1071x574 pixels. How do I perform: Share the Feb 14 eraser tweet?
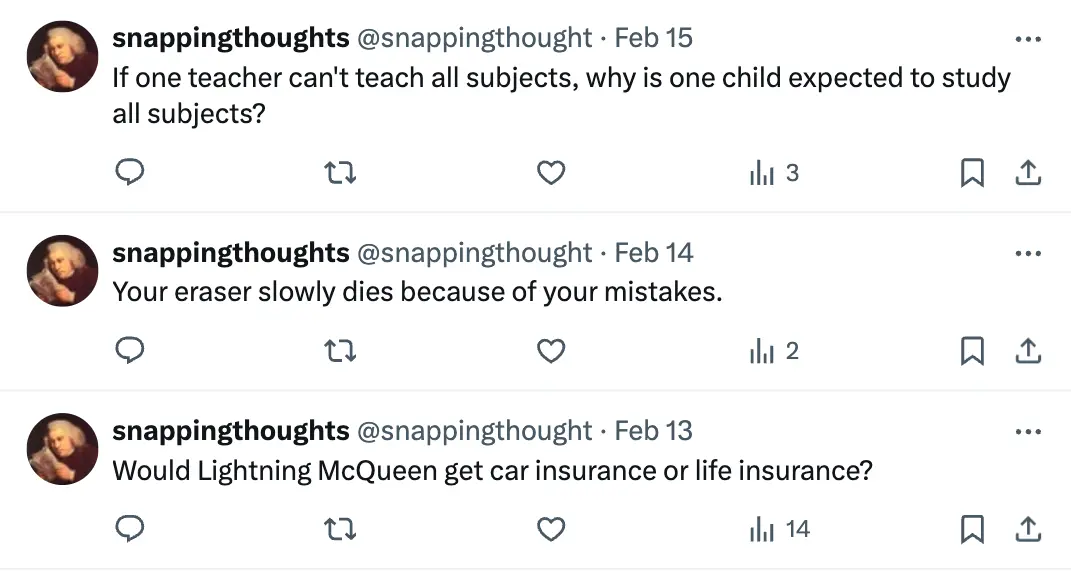[x=1028, y=351]
